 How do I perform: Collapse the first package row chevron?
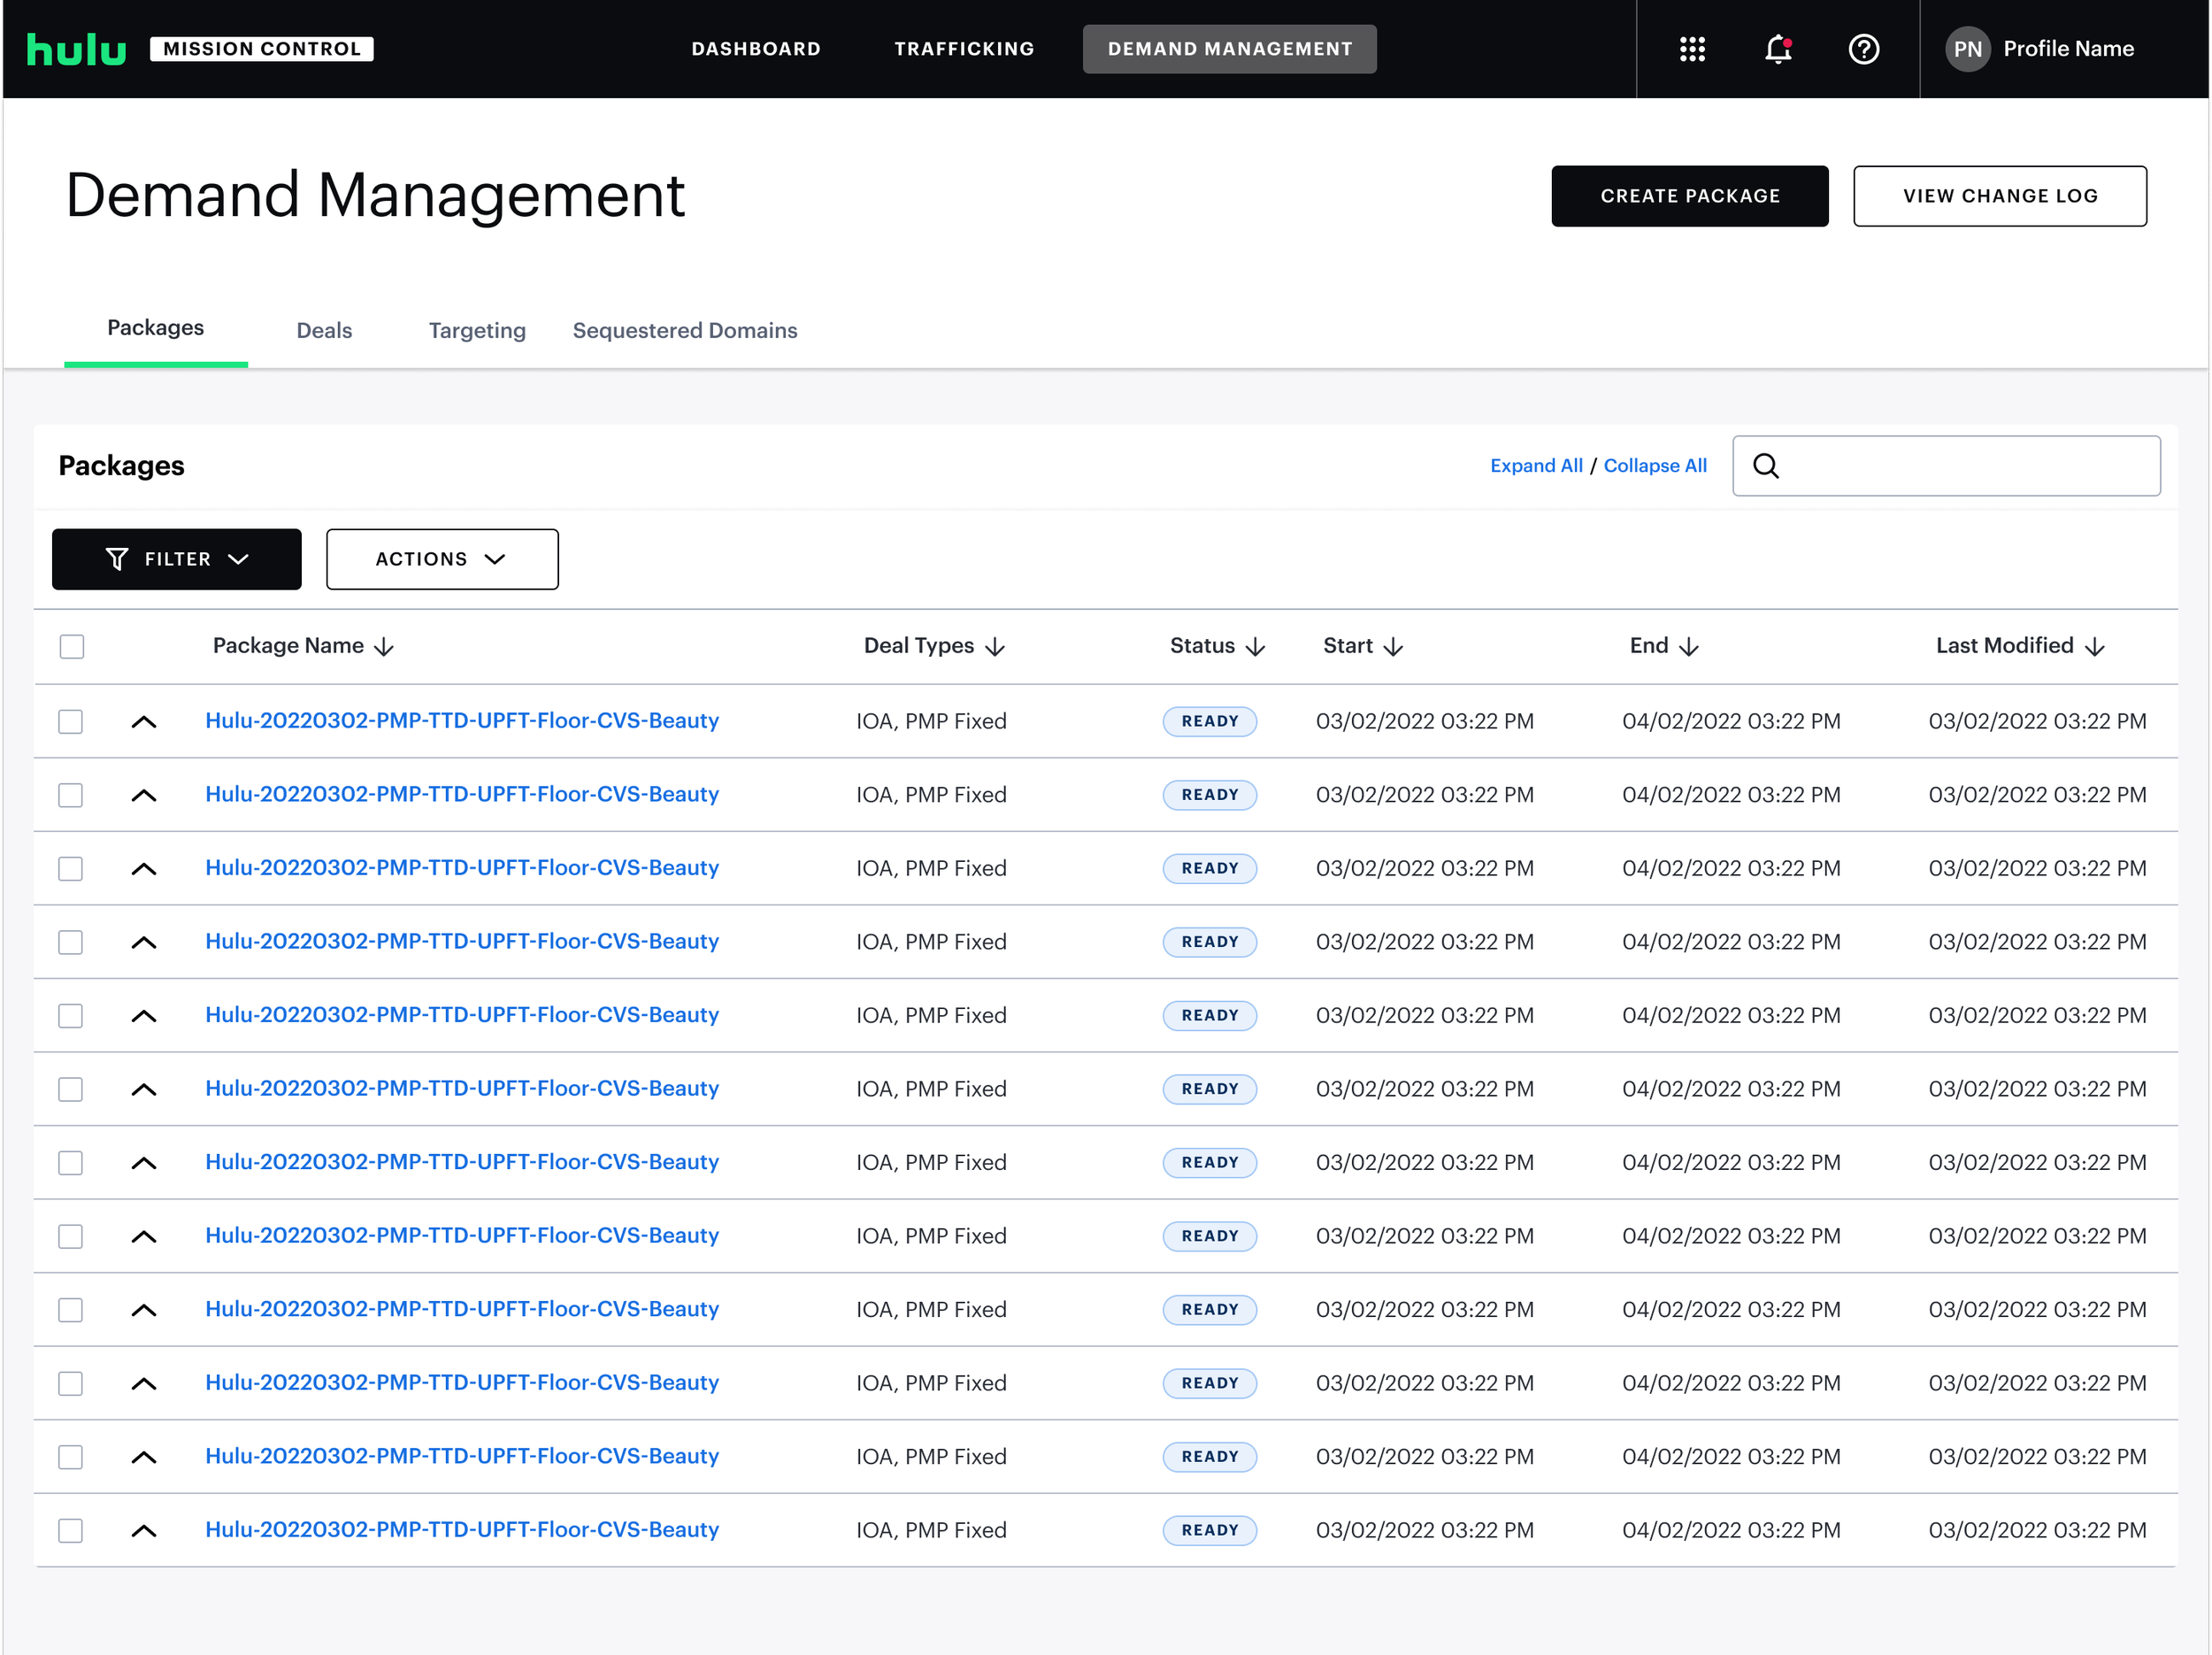(144, 721)
